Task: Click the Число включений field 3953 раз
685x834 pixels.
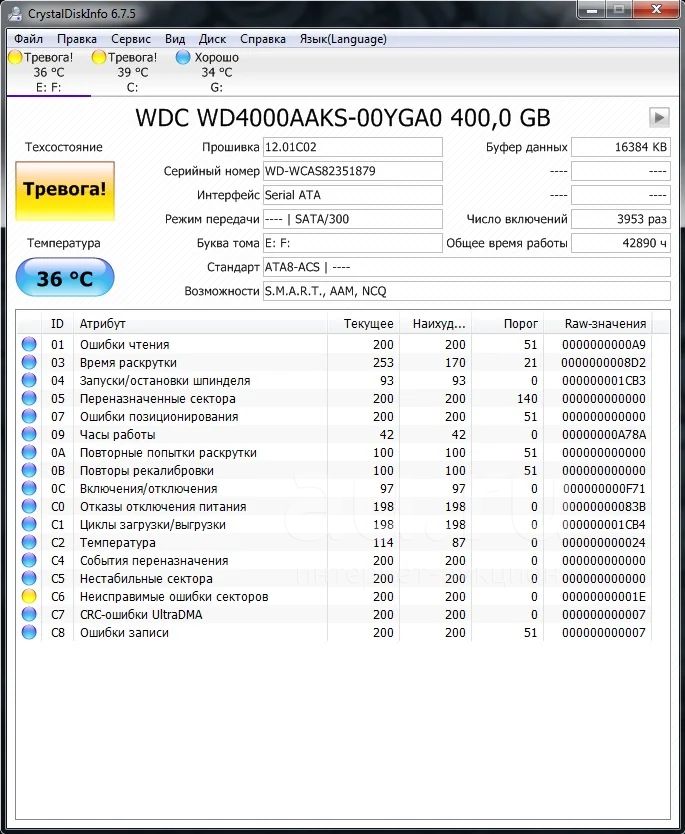Action: (x=621, y=219)
